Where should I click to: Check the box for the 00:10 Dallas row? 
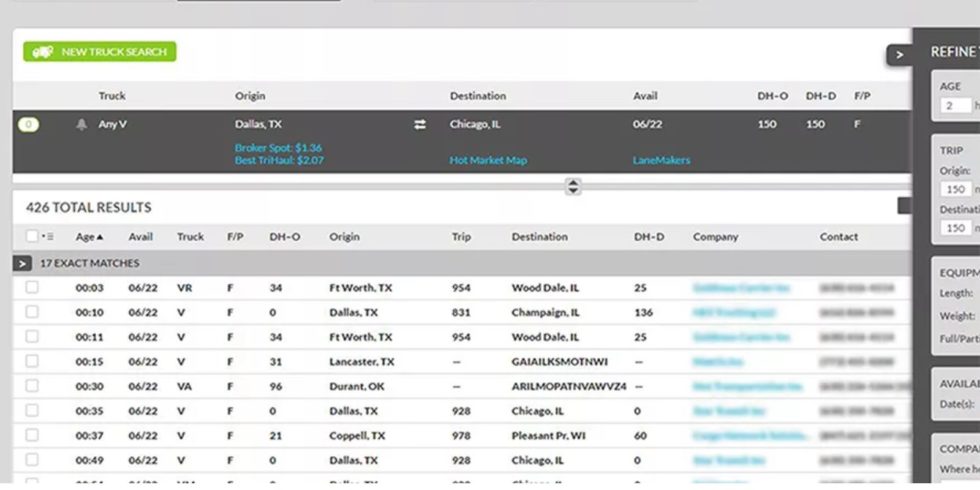32,312
